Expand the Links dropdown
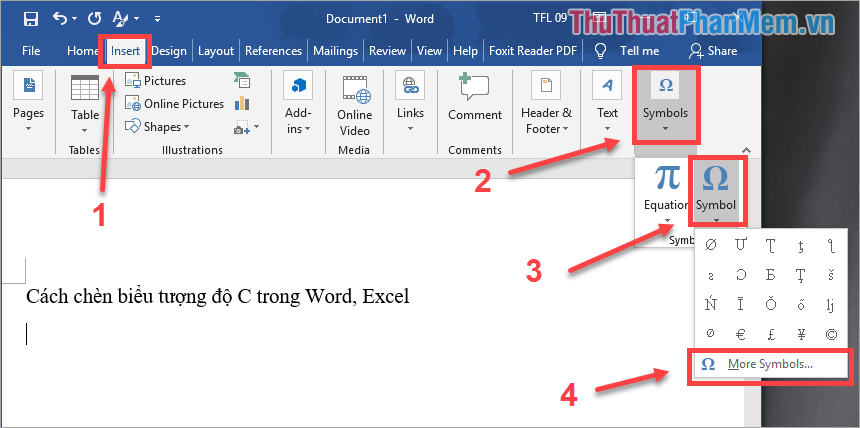 tap(410, 103)
